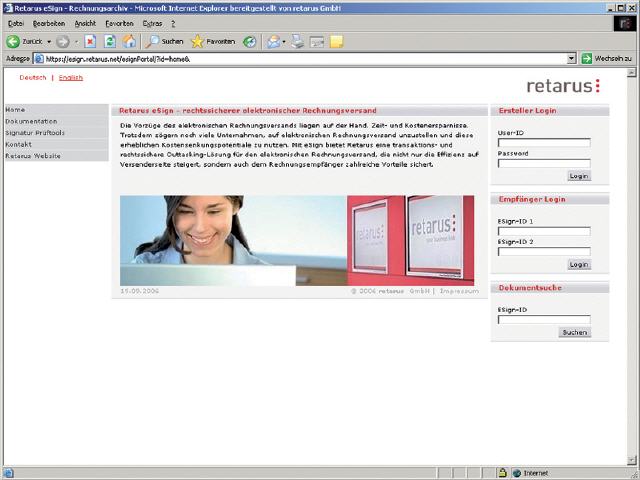The image size is (640, 480).
Task: Open the ? help menu
Action: pos(173,24)
